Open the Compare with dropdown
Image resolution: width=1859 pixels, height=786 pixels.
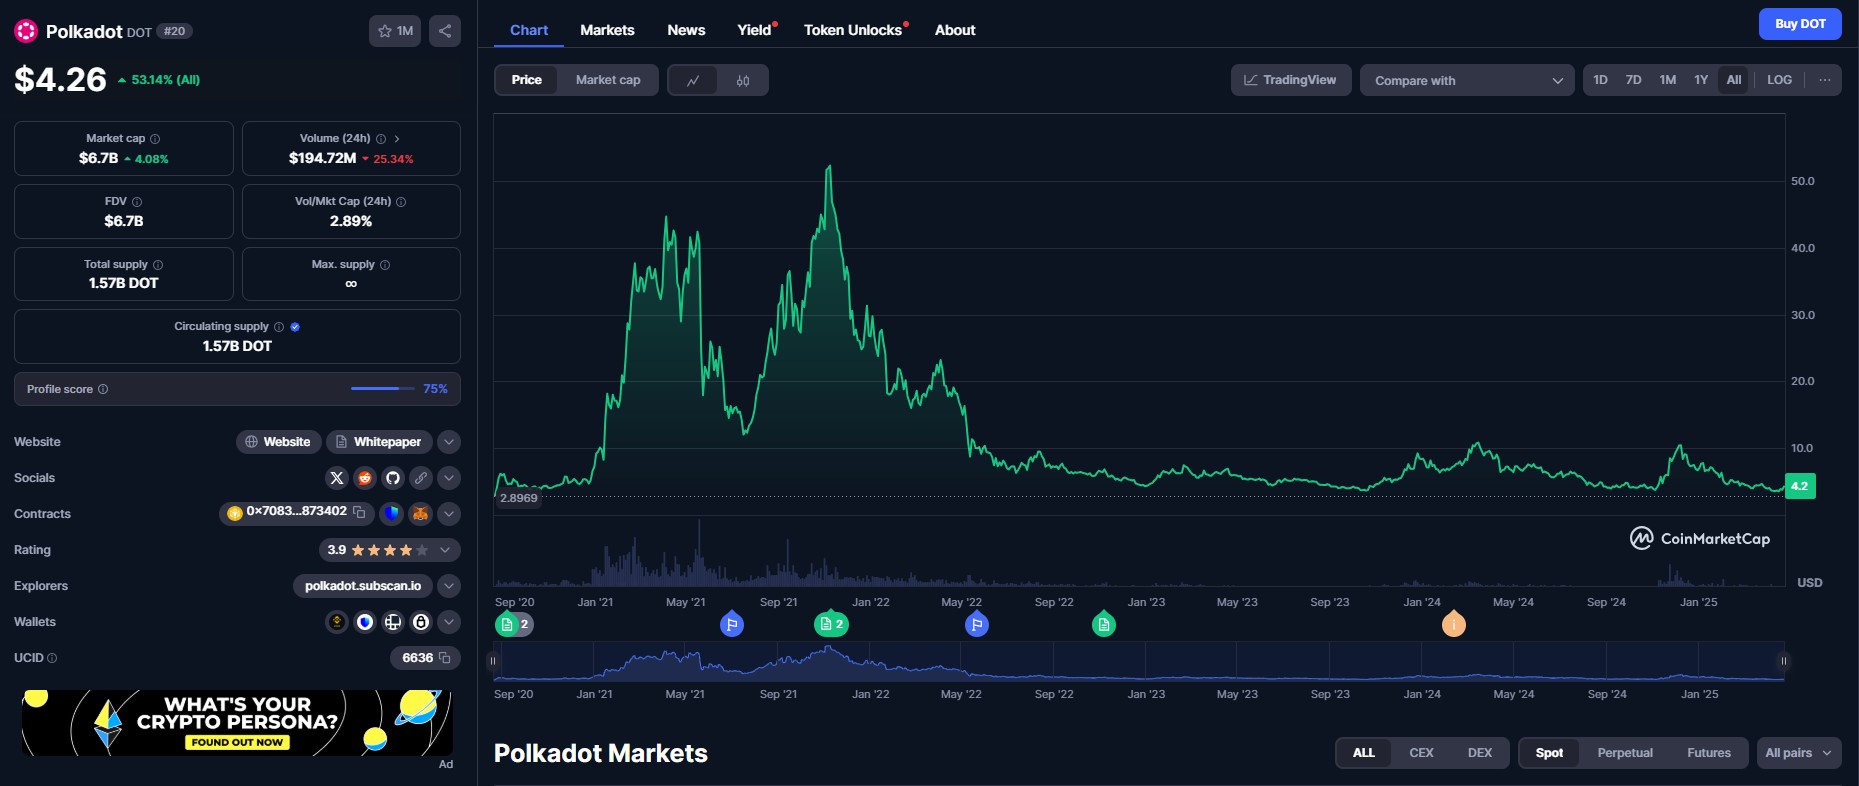pos(1466,80)
